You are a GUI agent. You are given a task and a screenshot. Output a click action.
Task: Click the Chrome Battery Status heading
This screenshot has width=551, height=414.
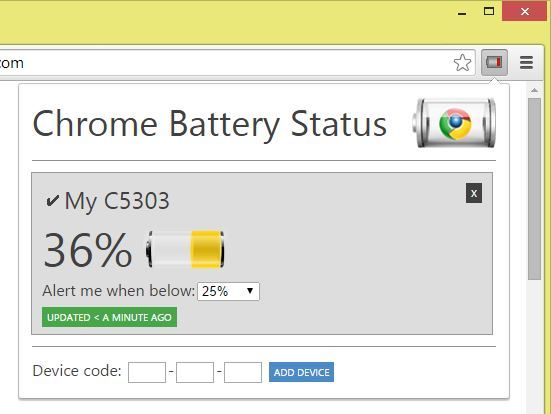pos(210,124)
